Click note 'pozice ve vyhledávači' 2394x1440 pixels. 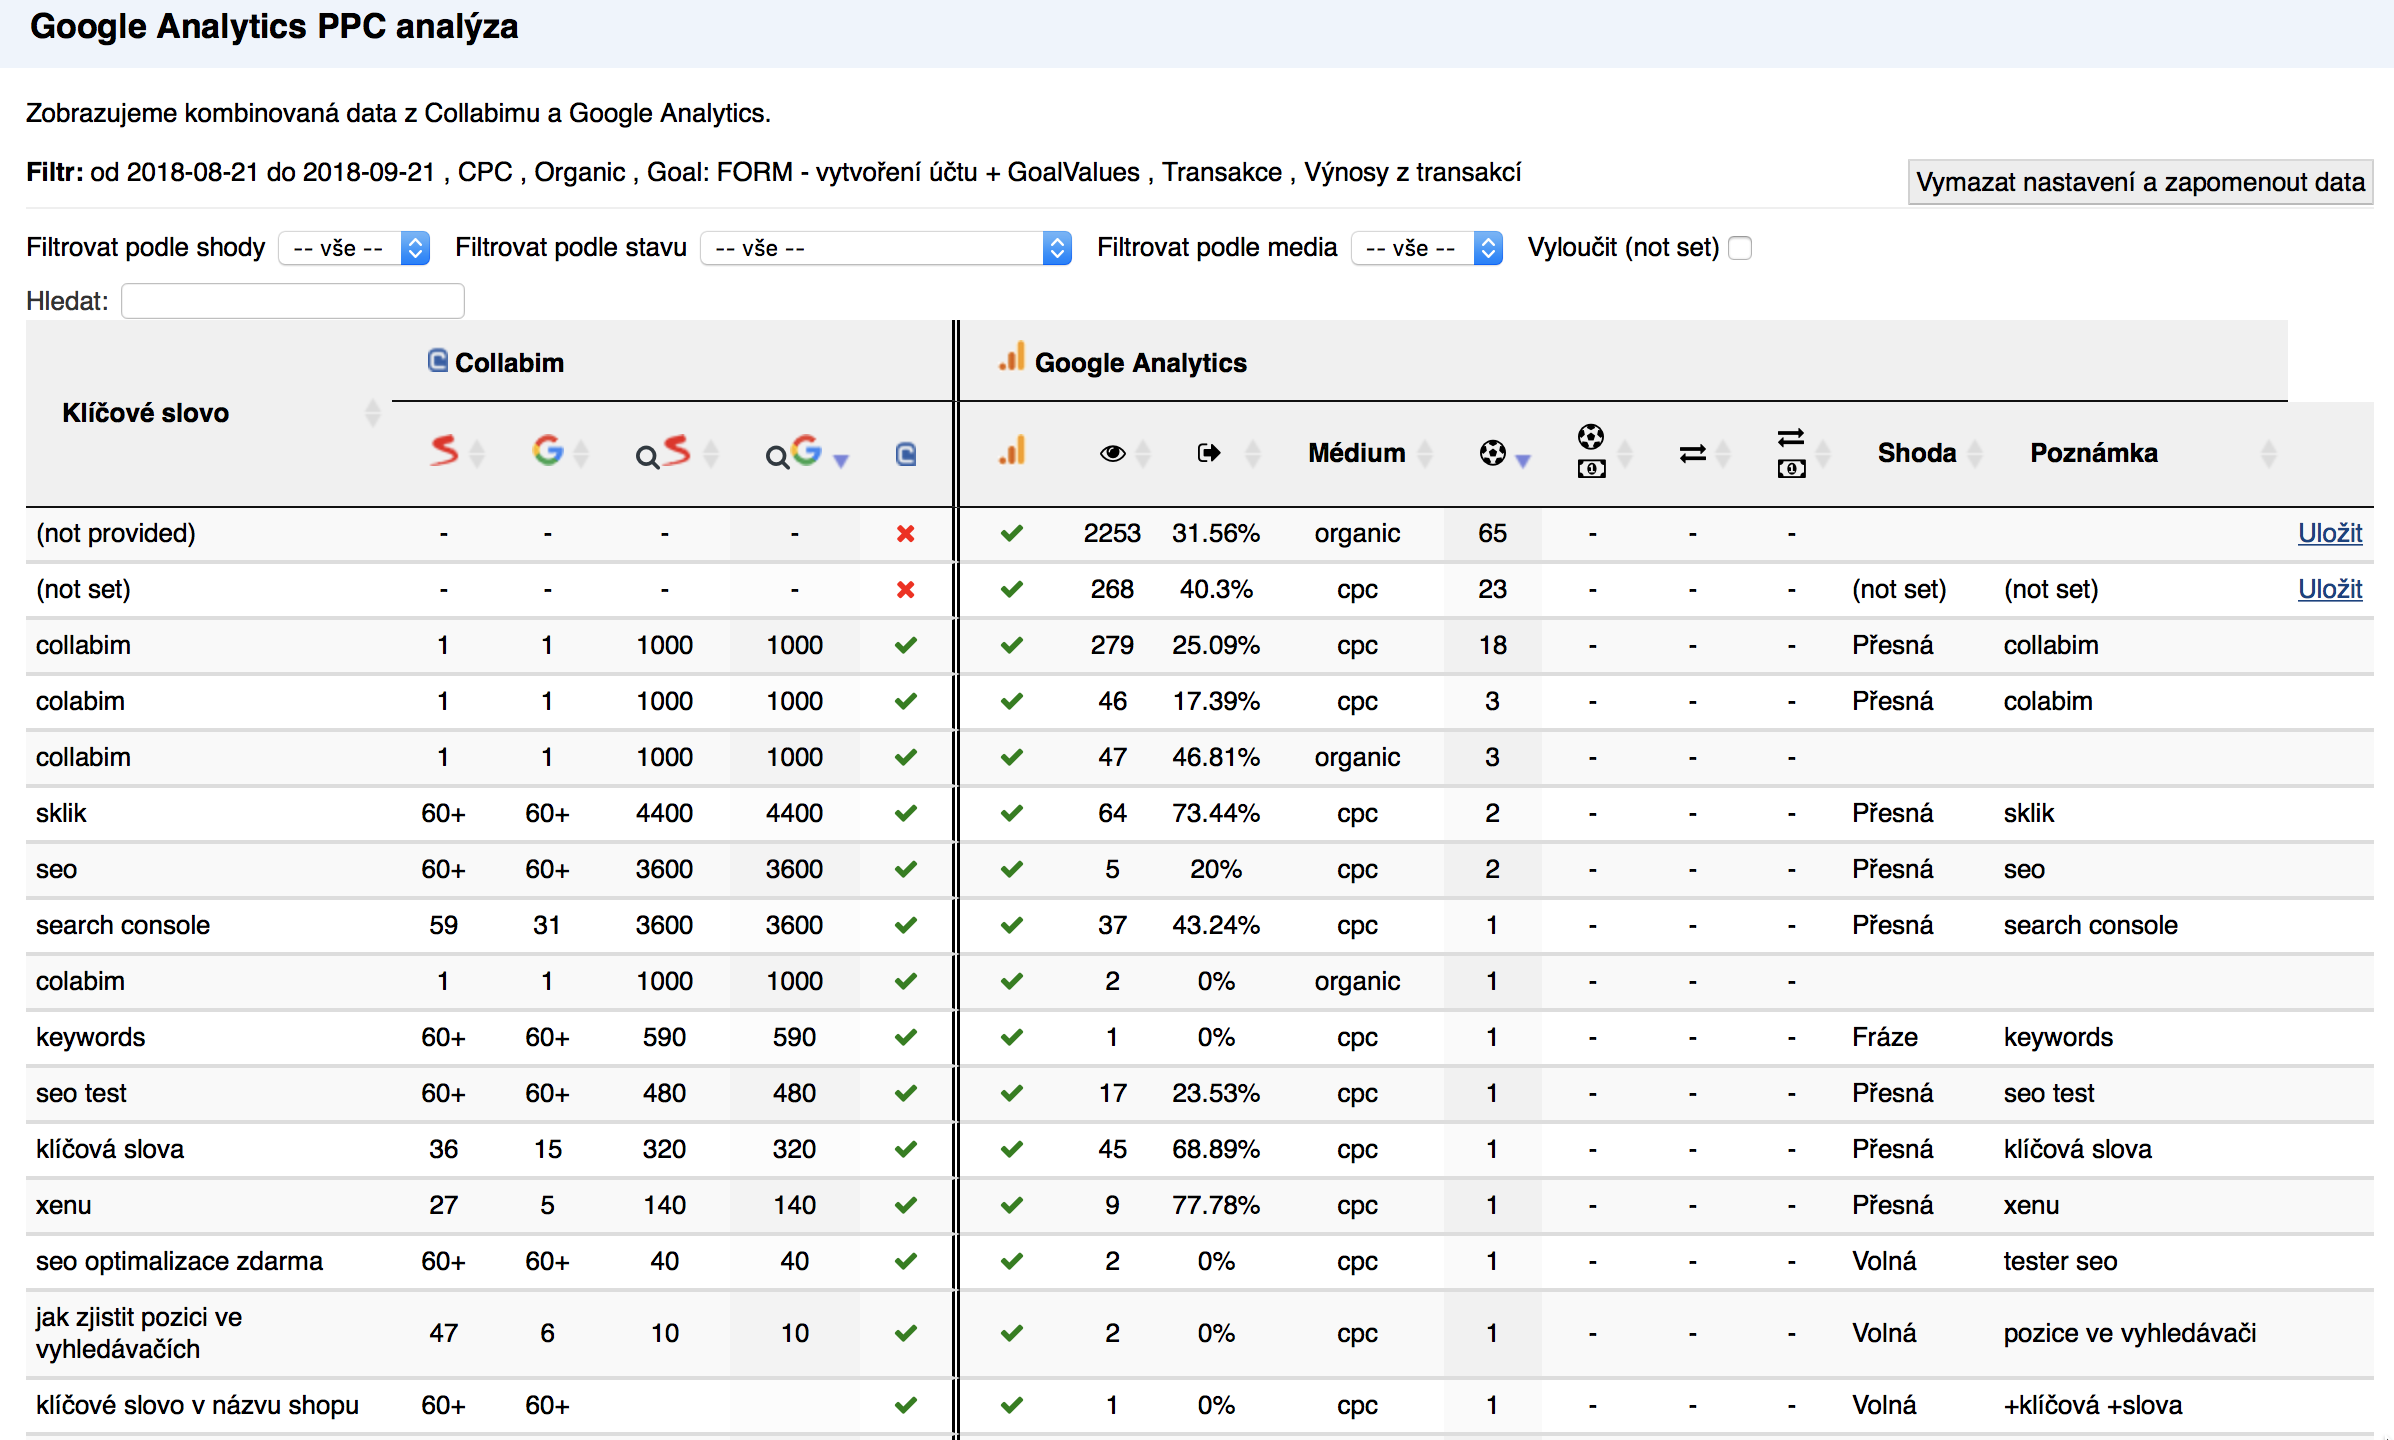click(x=2130, y=1334)
